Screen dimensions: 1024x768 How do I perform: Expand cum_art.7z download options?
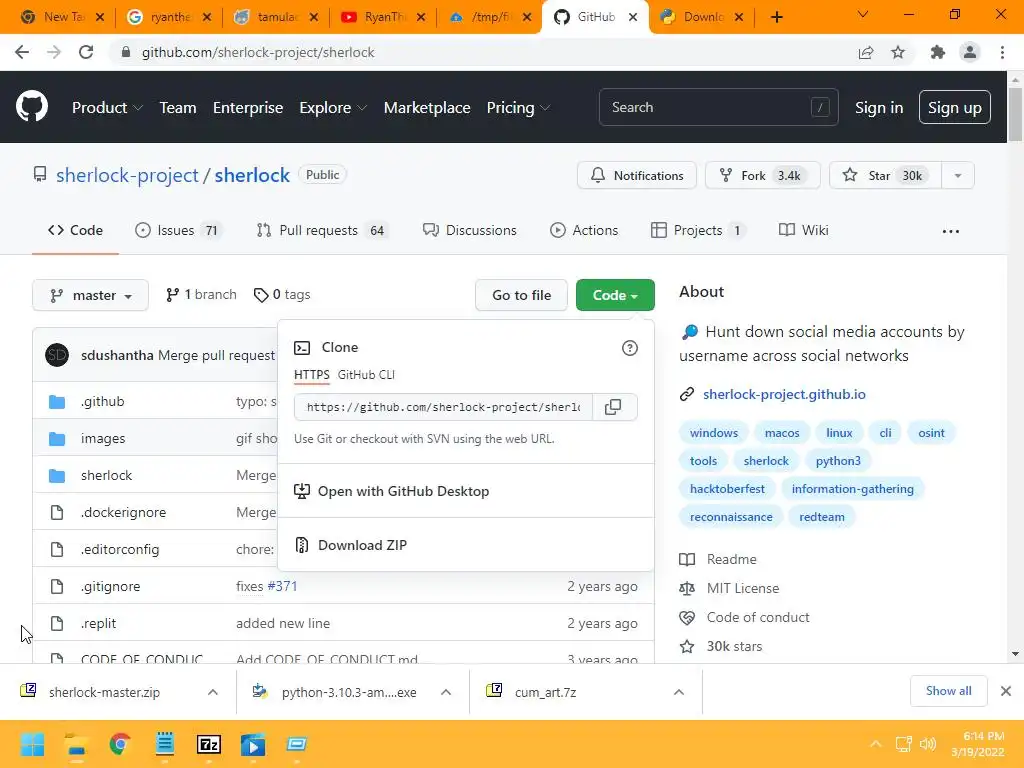click(x=679, y=692)
